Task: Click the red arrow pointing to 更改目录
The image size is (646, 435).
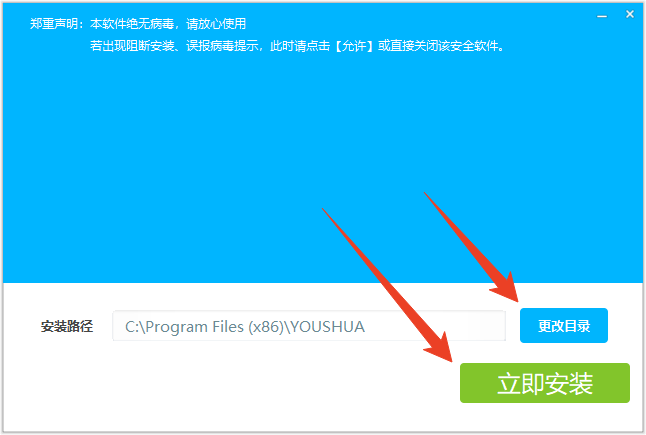Action: (474, 249)
